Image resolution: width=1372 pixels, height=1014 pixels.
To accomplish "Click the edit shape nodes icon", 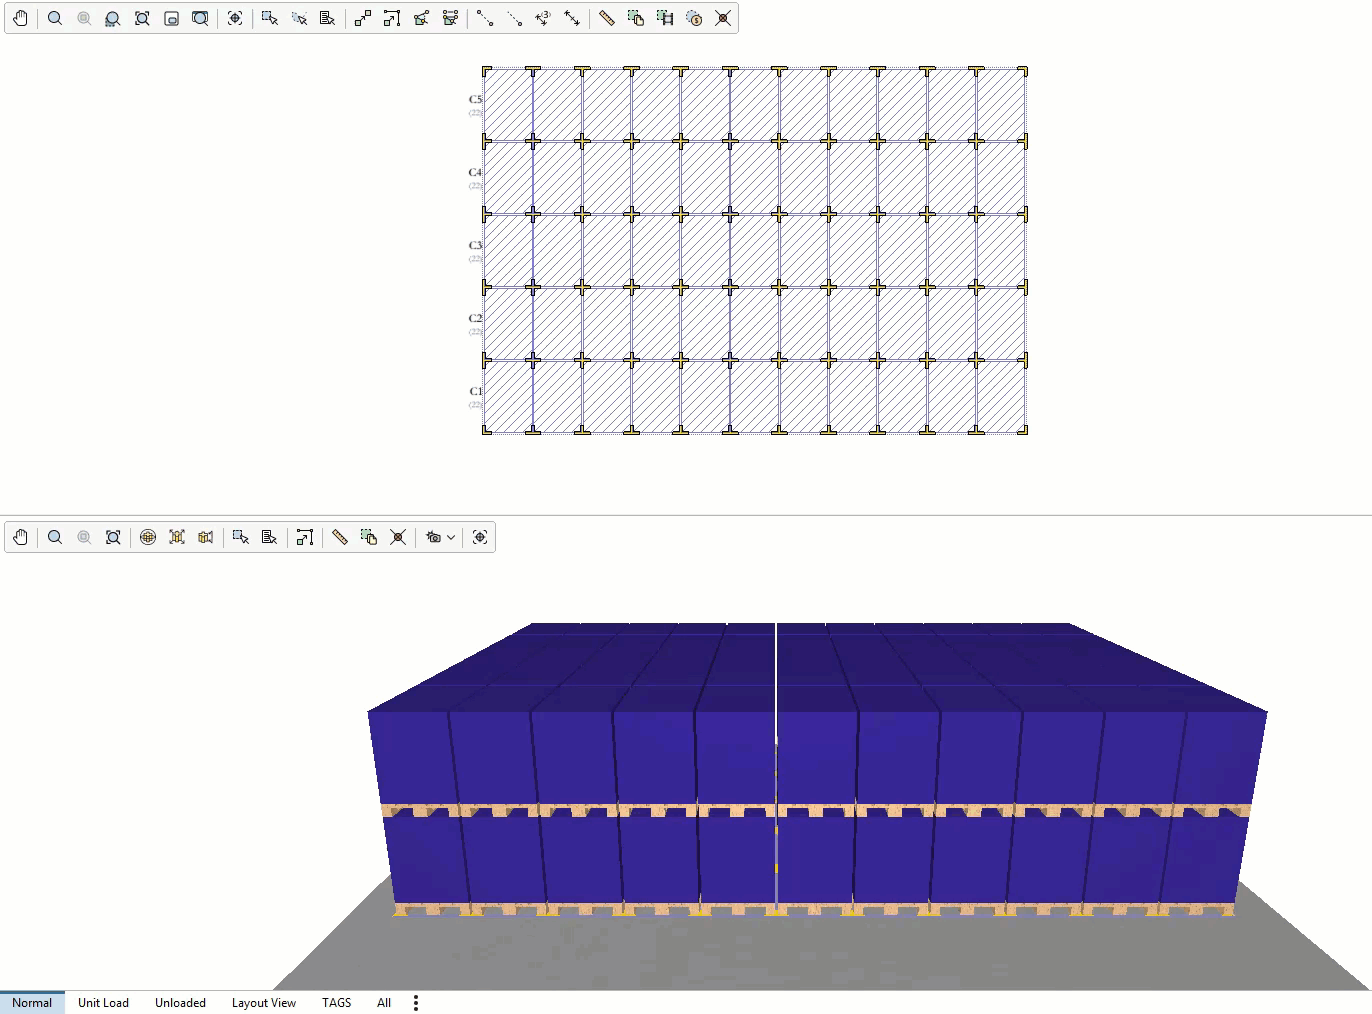I will 421,18.
